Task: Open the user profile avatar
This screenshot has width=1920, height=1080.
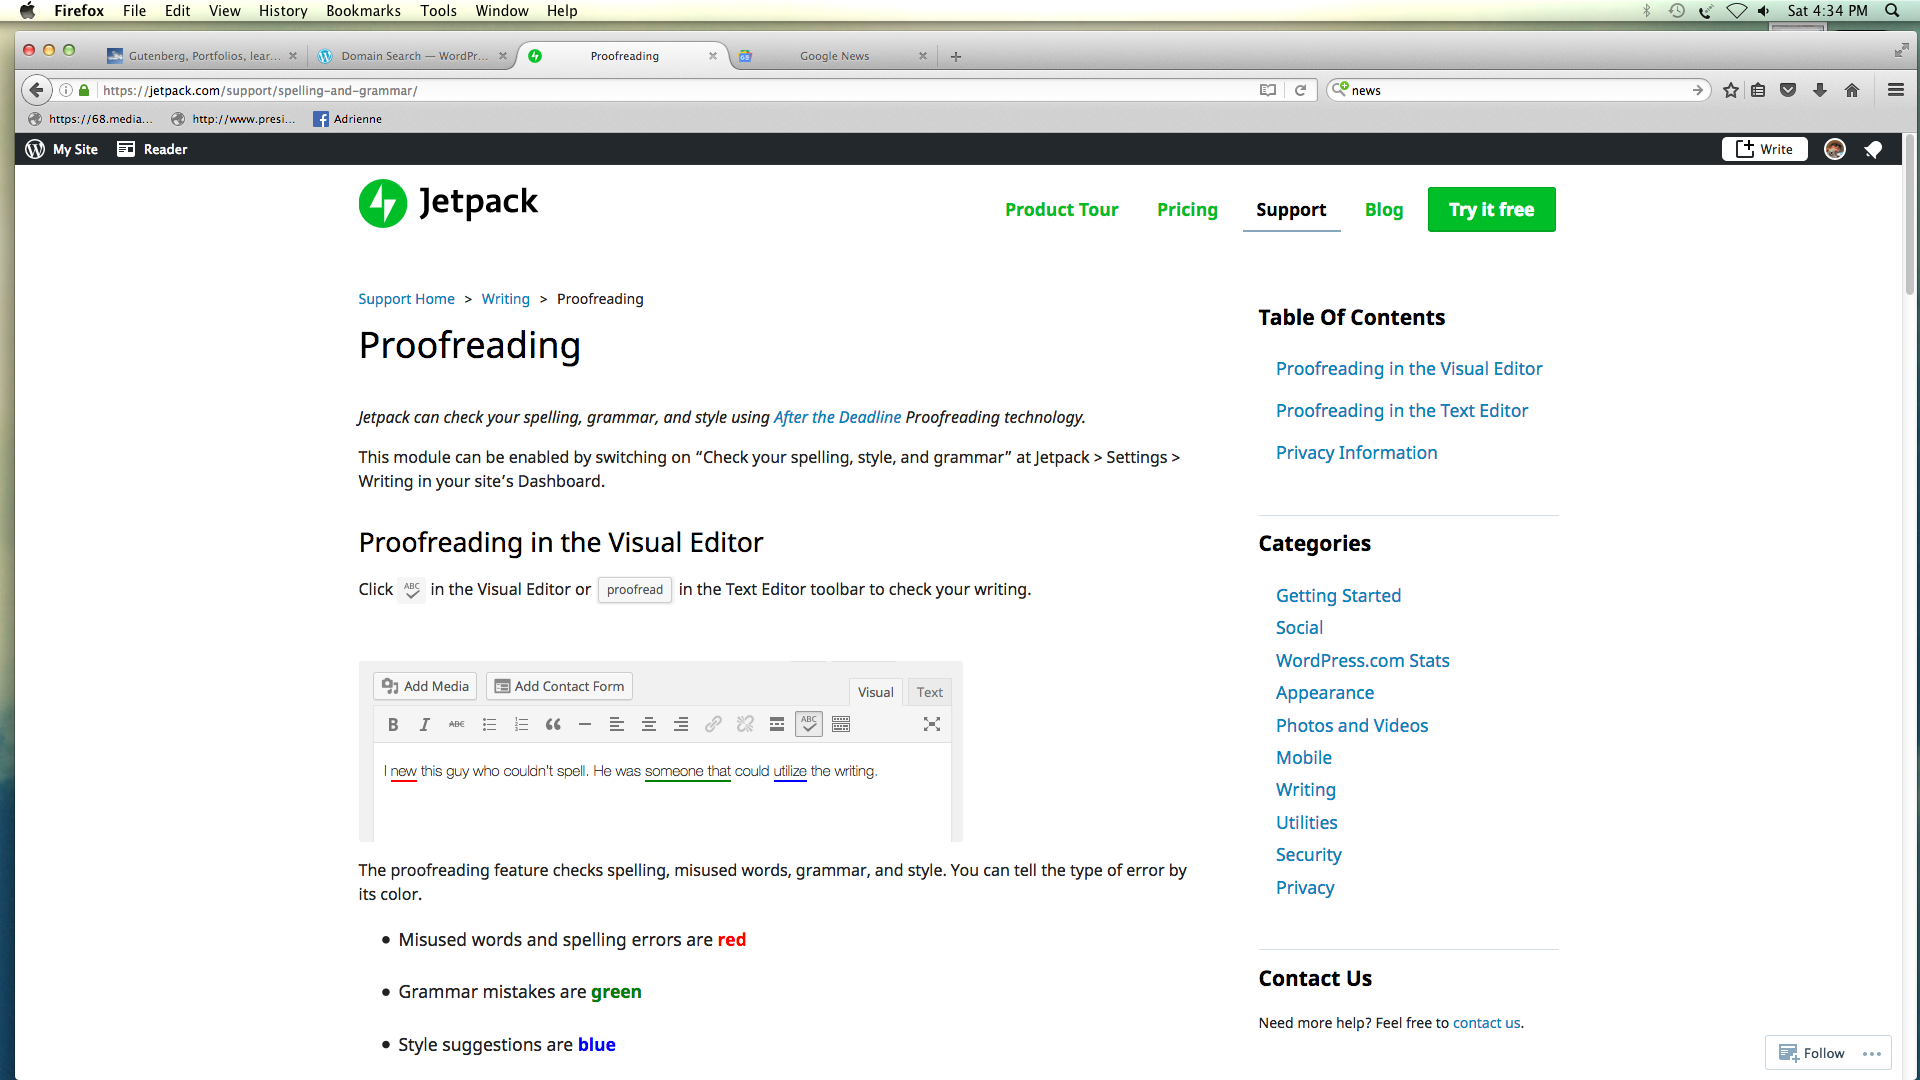Action: click(x=1834, y=149)
